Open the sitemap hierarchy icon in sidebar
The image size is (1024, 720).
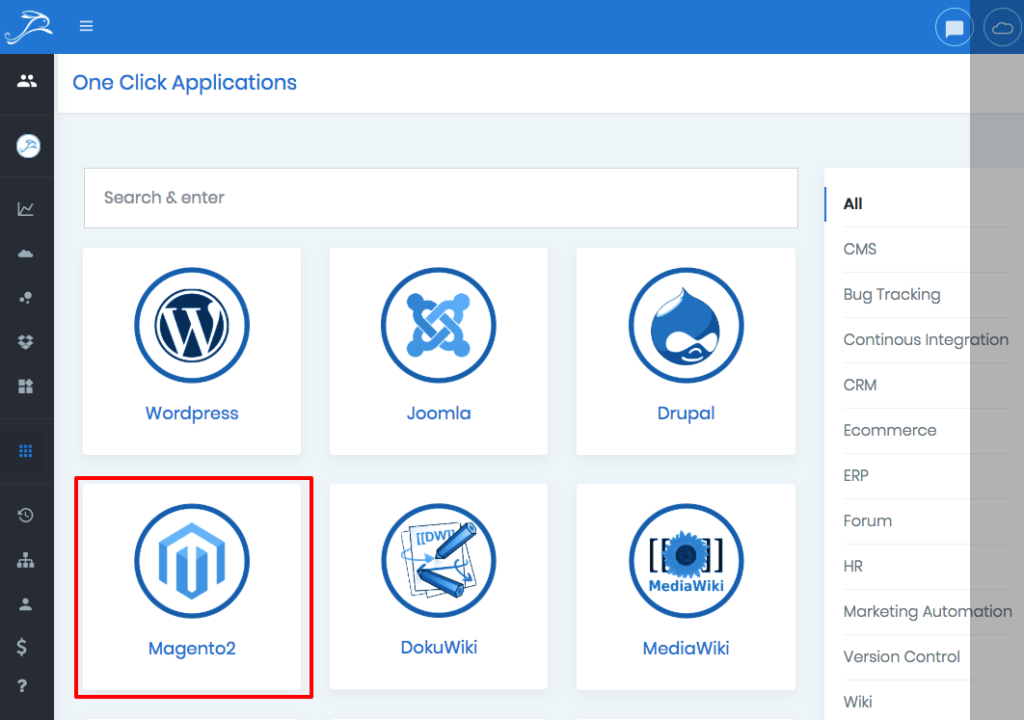(x=26, y=560)
